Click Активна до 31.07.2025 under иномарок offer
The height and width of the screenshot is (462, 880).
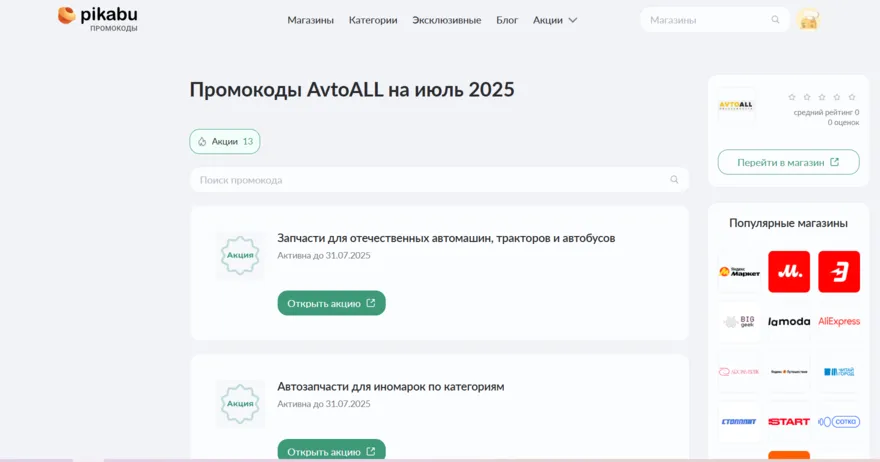[x=324, y=404]
